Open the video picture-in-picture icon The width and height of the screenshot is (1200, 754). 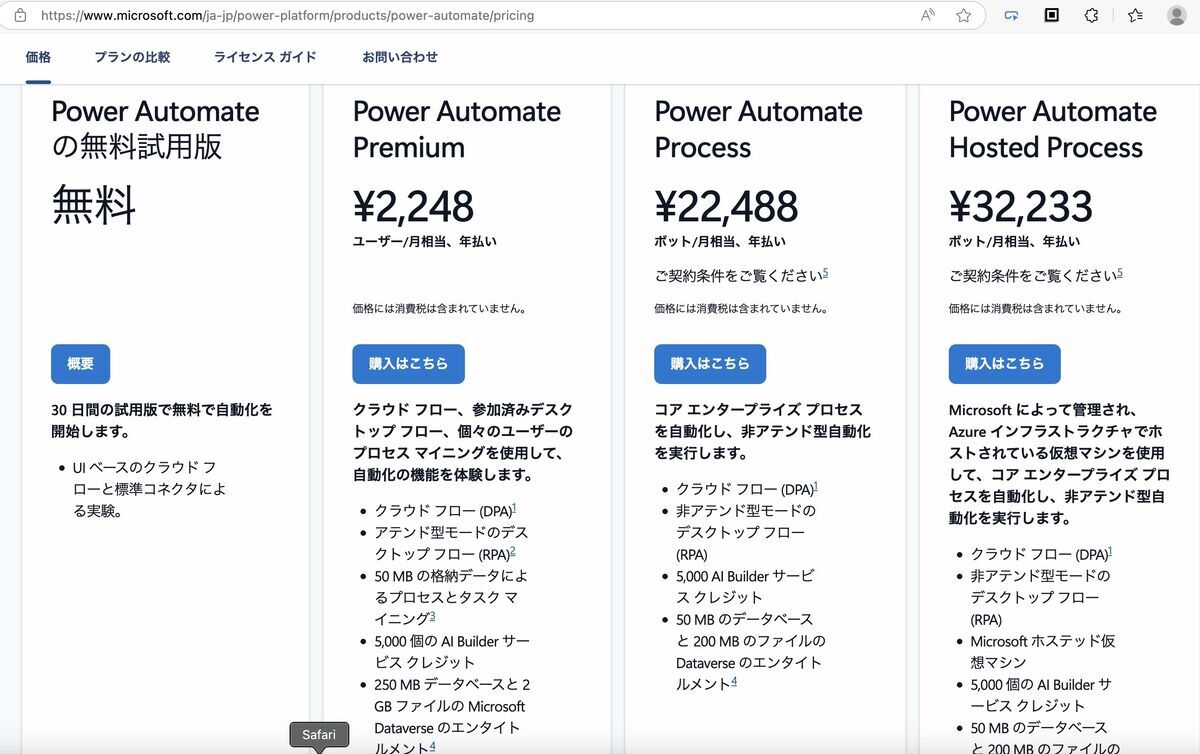[1011, 15]
